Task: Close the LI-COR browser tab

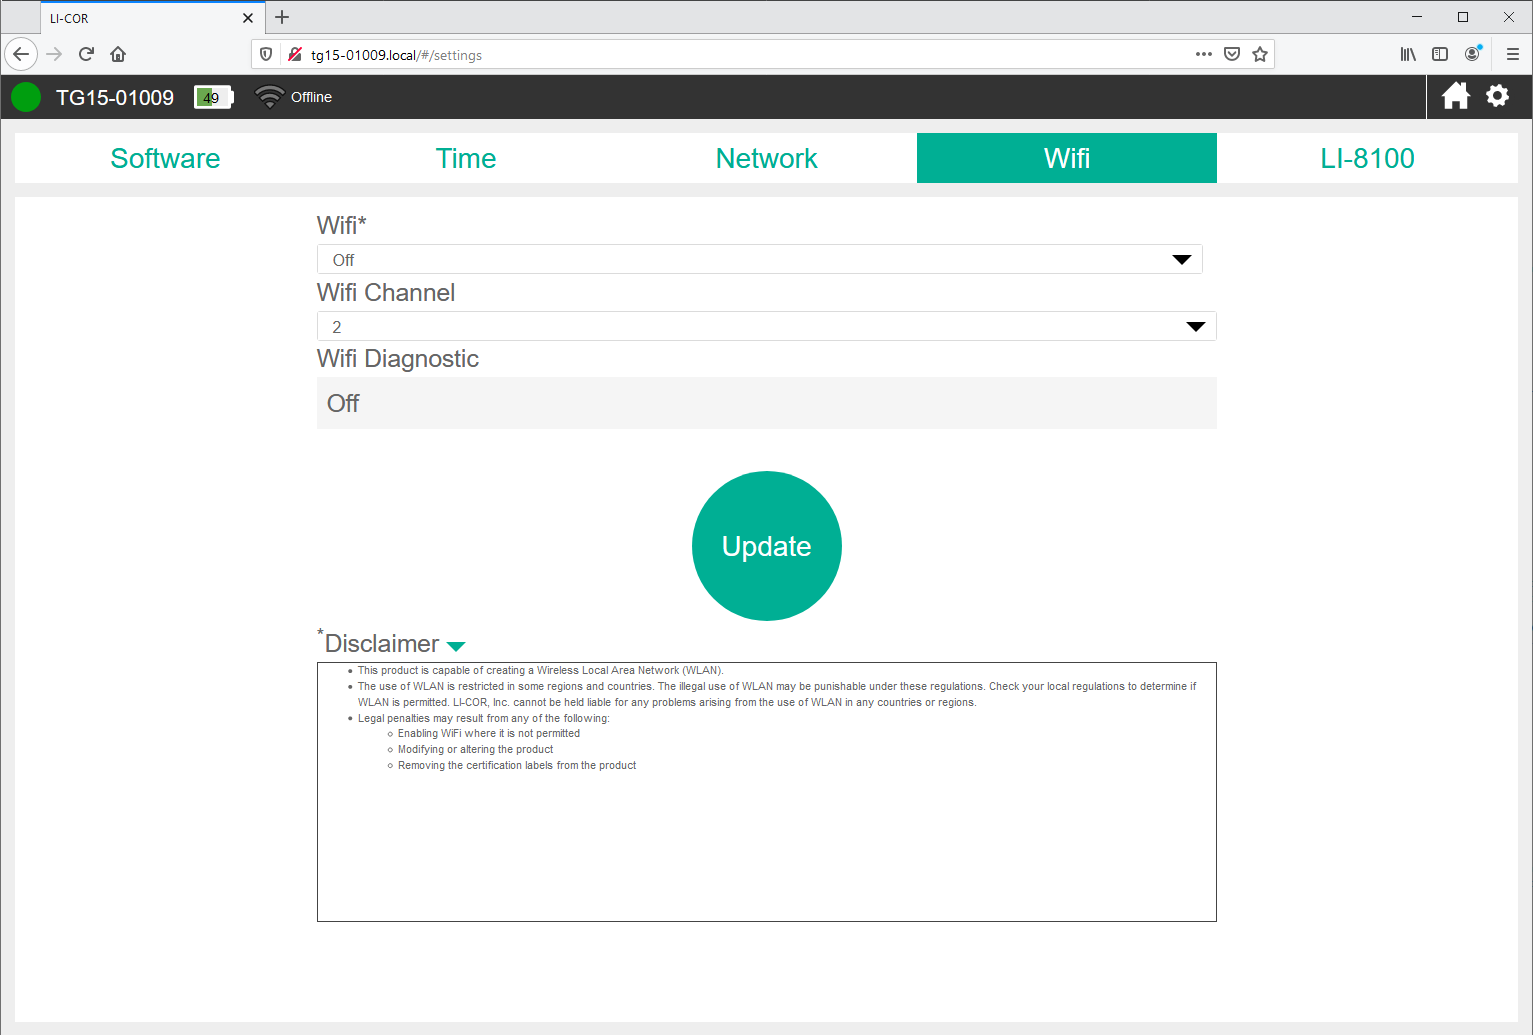Action: coord(248,18)
